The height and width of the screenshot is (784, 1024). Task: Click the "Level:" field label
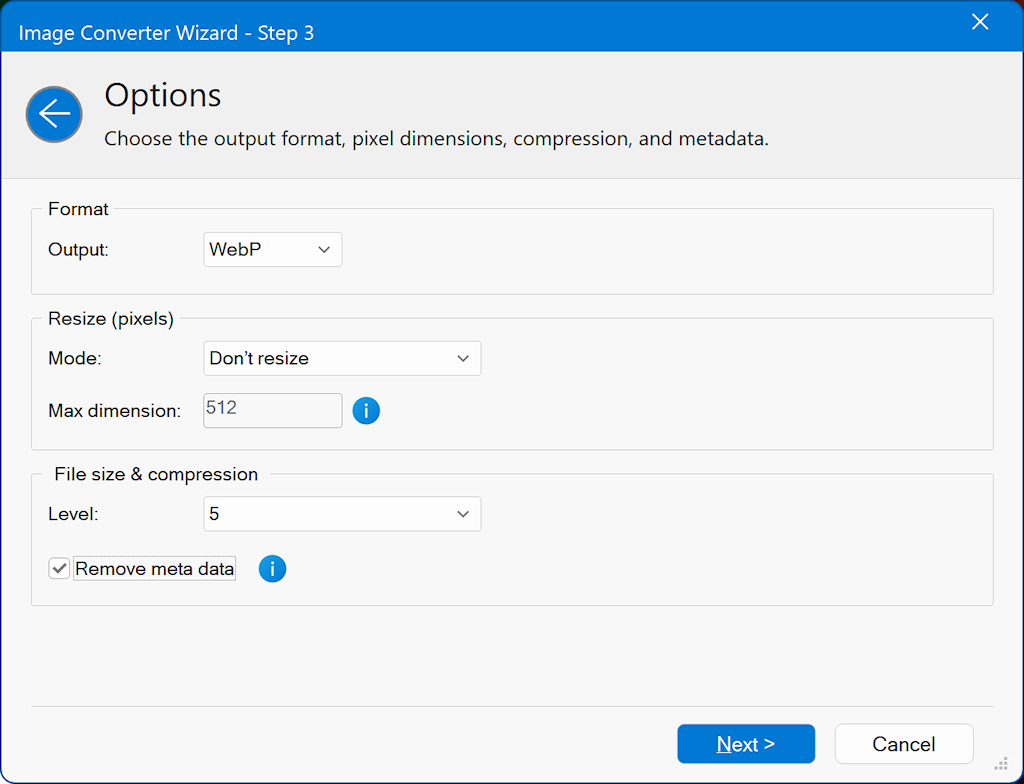pyautogui.click(x=72, y=514)
